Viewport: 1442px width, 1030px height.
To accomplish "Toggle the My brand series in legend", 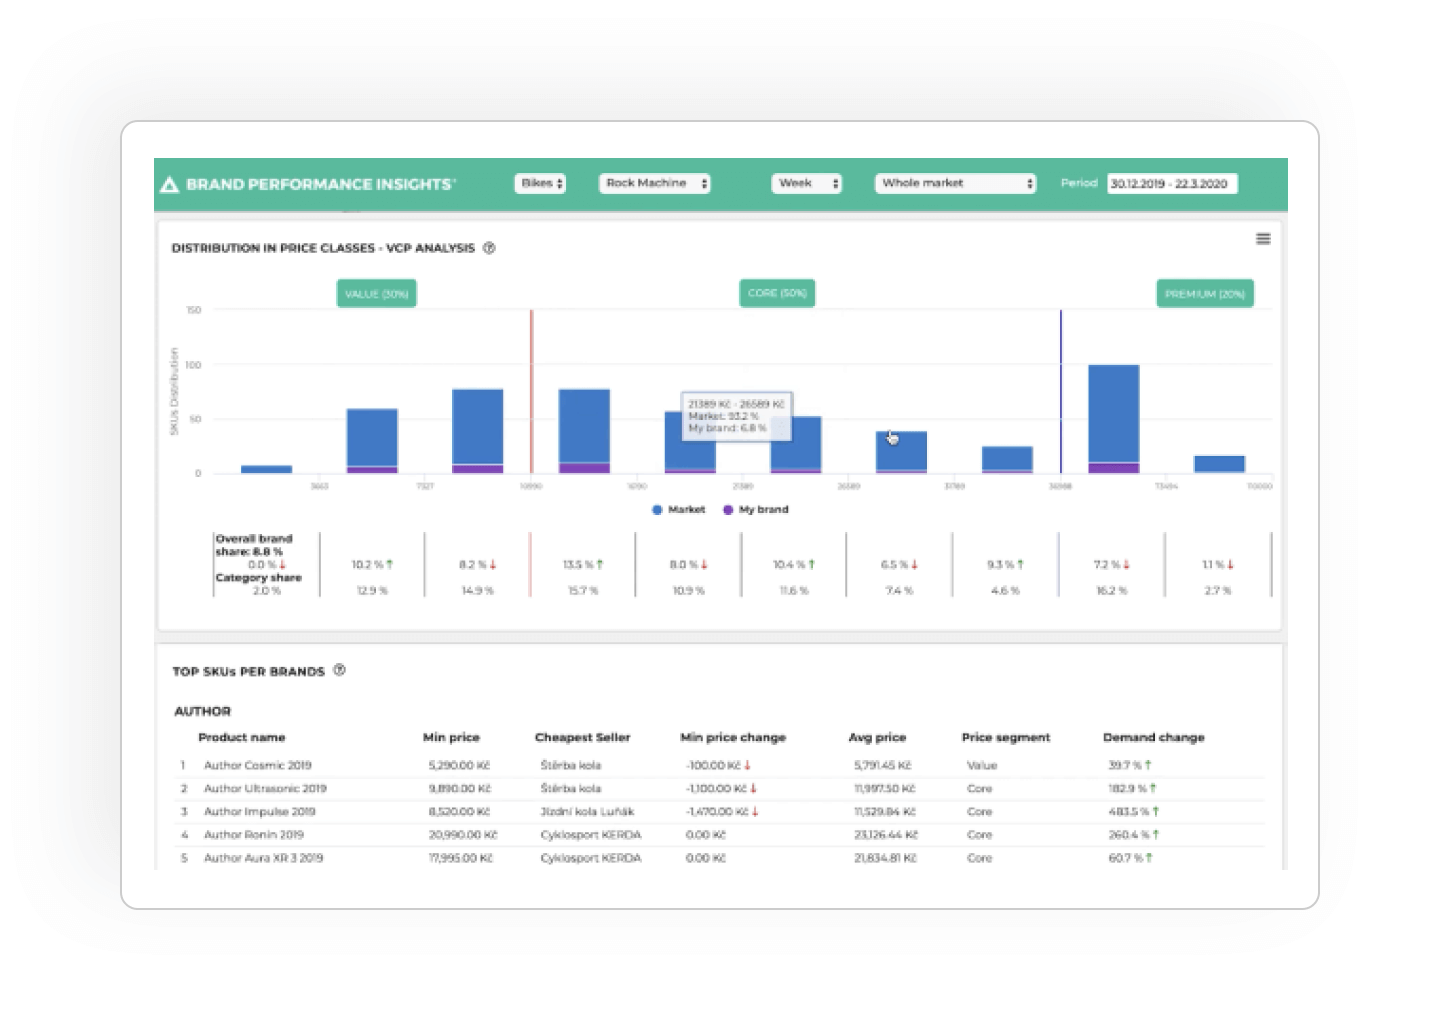I will 756,510.
